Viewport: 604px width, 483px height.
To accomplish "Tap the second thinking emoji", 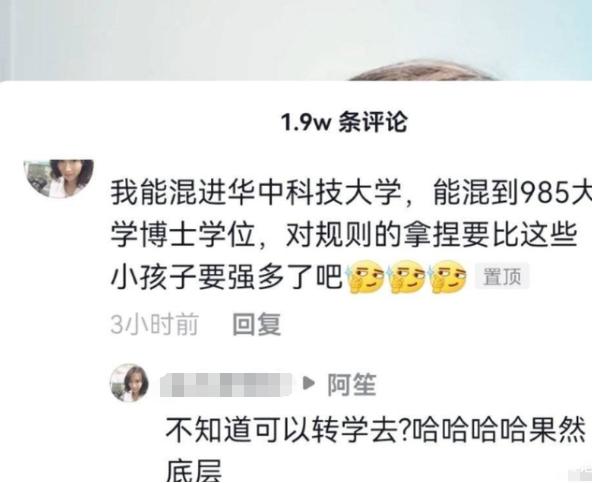I will coord(406,277).
